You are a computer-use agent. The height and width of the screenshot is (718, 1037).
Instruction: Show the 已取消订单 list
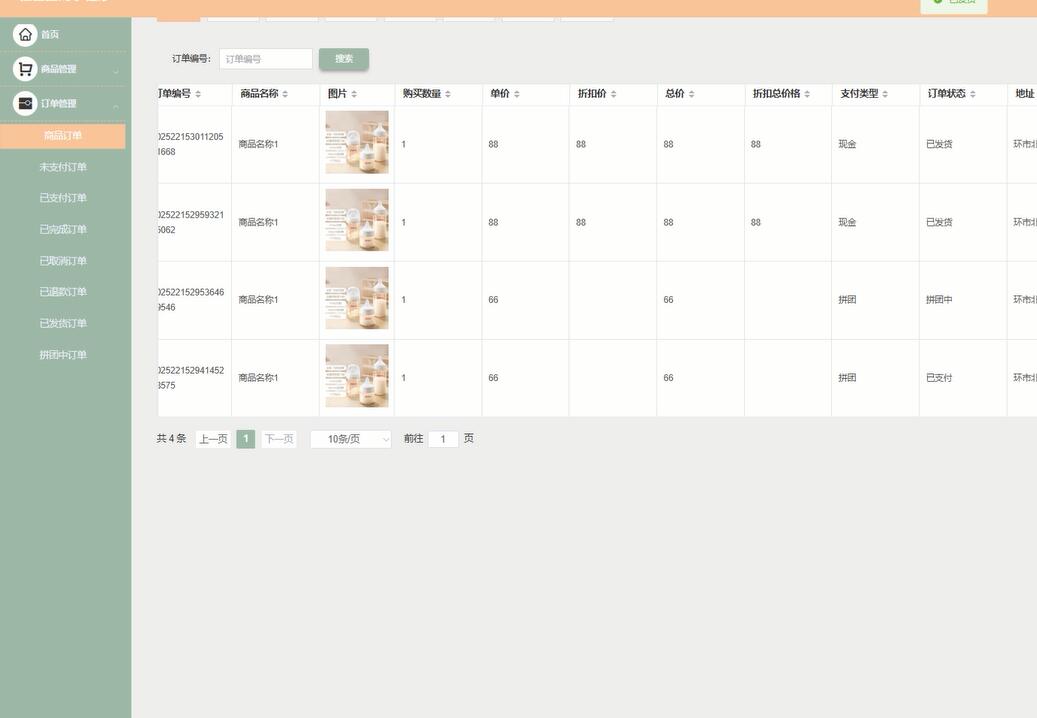pos(63,261)
